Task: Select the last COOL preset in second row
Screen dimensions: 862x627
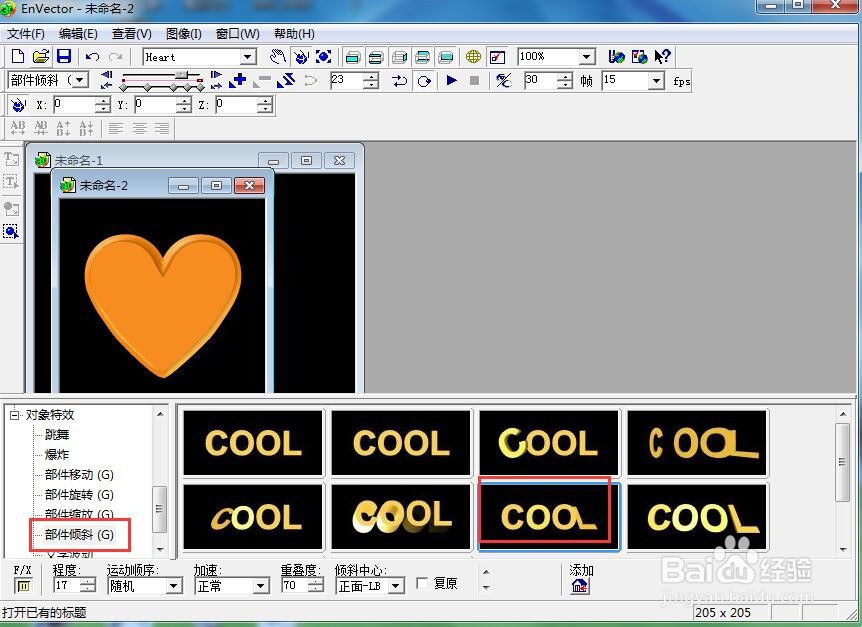Action: 697,517
